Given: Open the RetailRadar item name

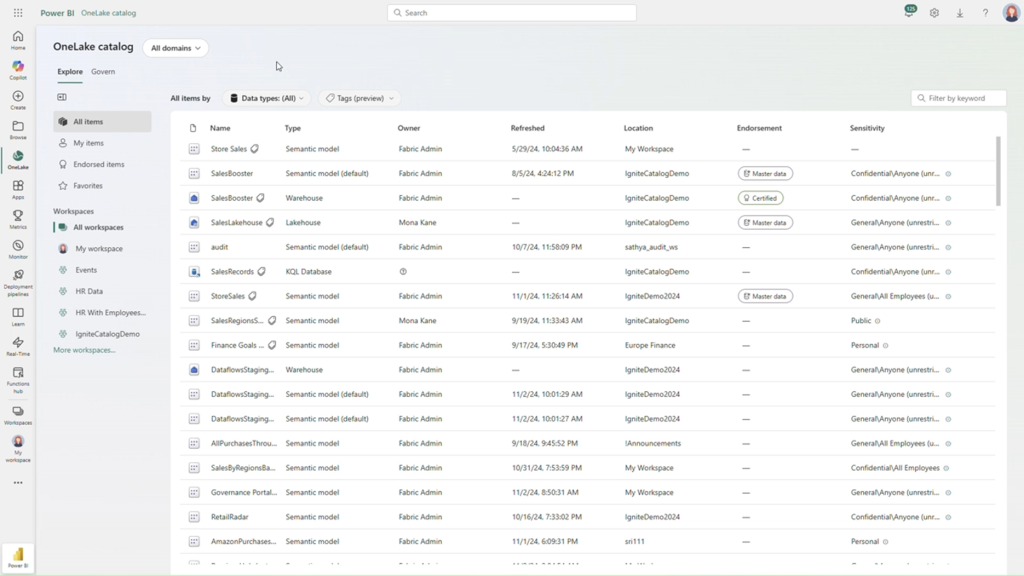Looking at the screenshot, I should (x=230, y=517).
